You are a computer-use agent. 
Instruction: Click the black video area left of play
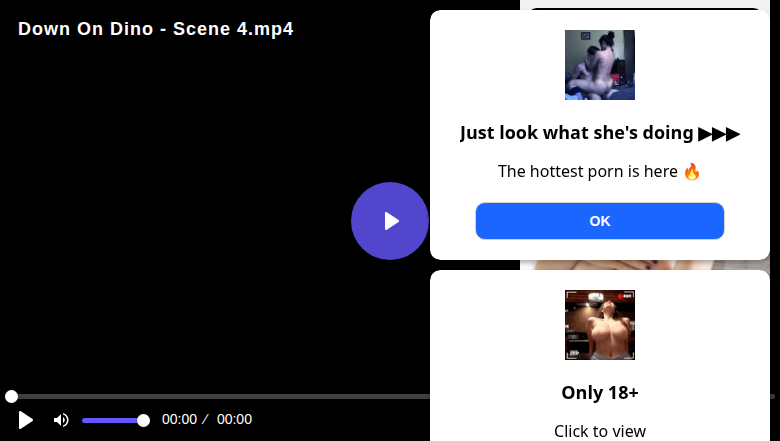(x=180, y=220)
